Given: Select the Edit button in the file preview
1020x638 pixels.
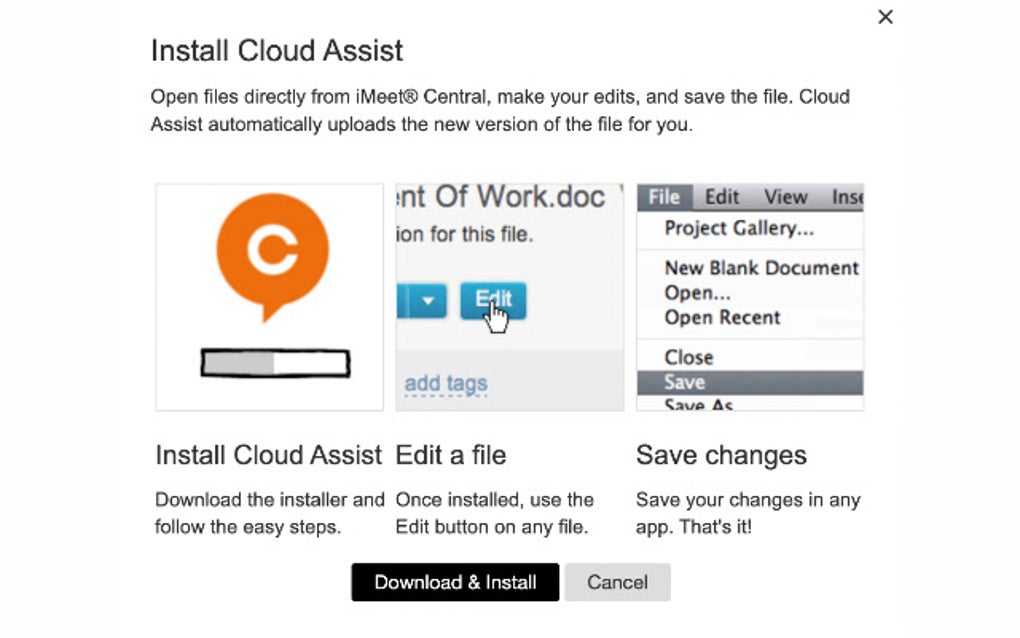Looking at the screenshot, I should pyautogui.click(x=493, y=300).
